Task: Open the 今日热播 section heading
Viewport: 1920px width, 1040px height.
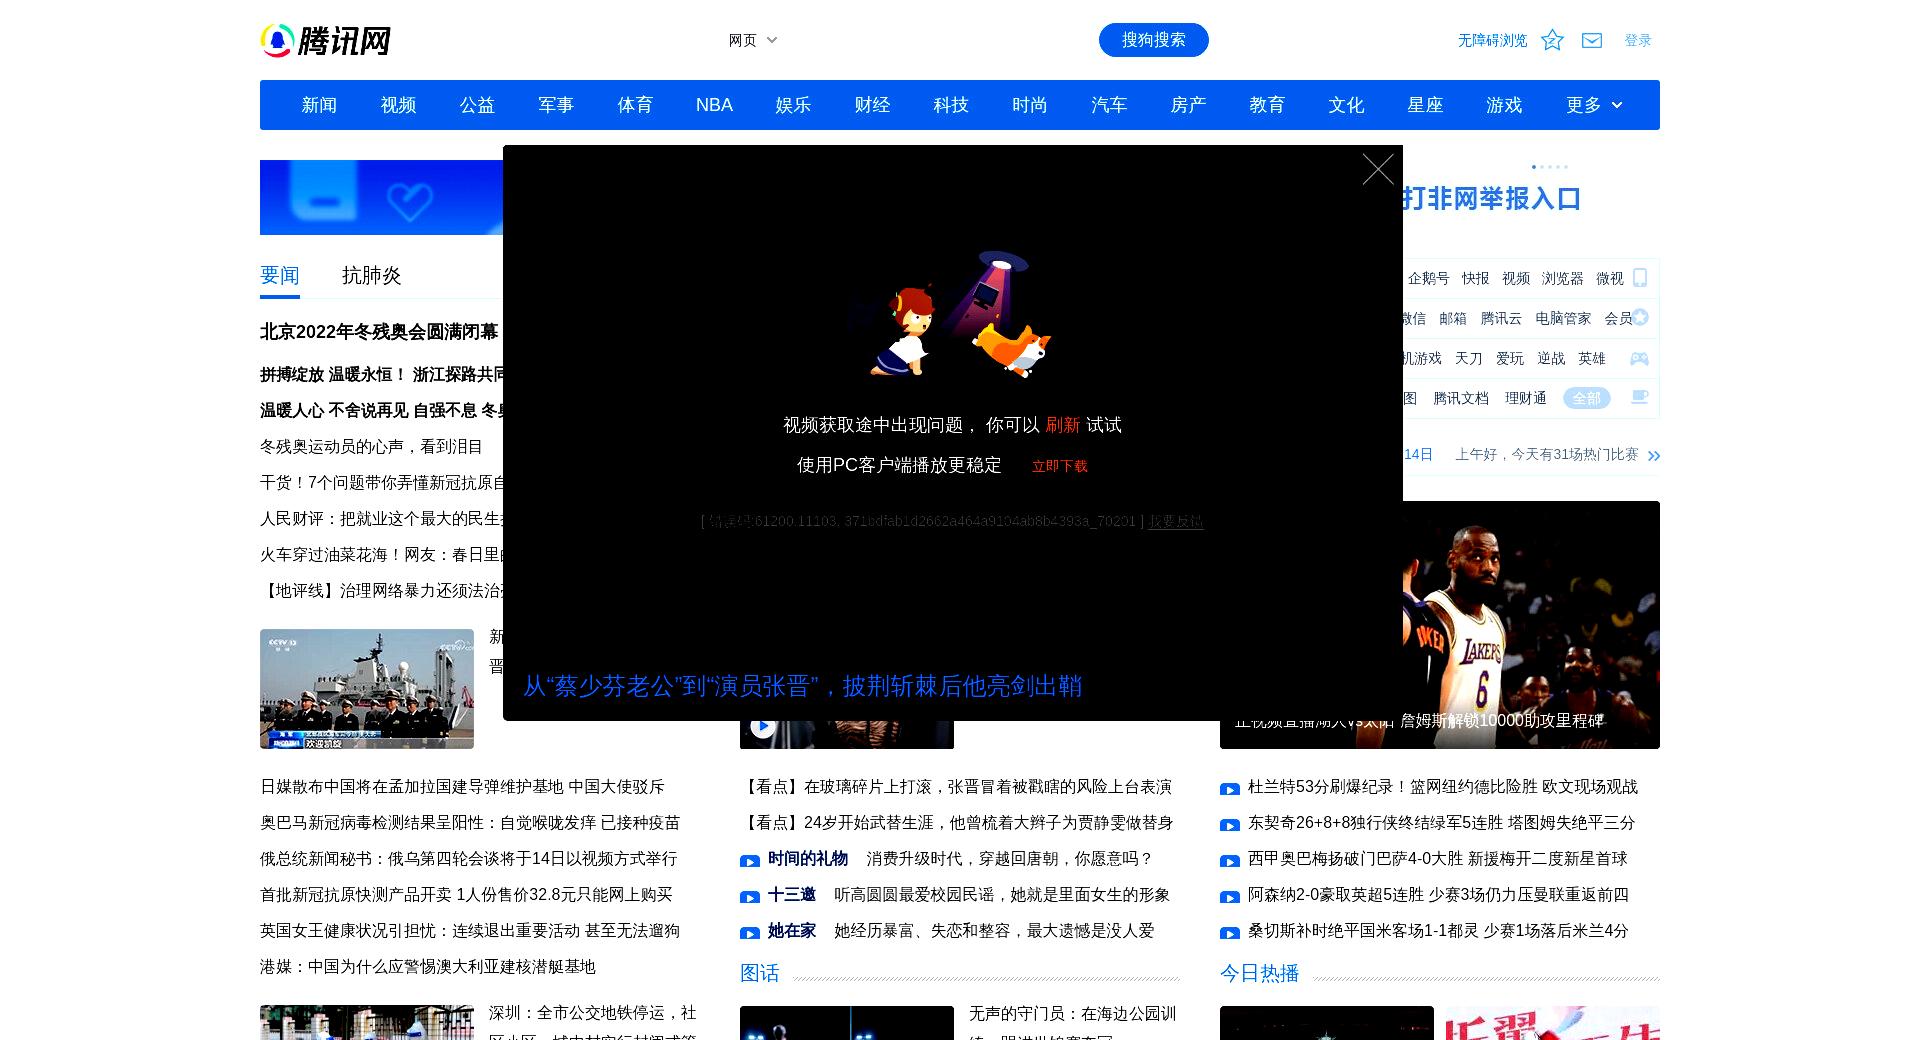Action: (x=1259, y=973)
